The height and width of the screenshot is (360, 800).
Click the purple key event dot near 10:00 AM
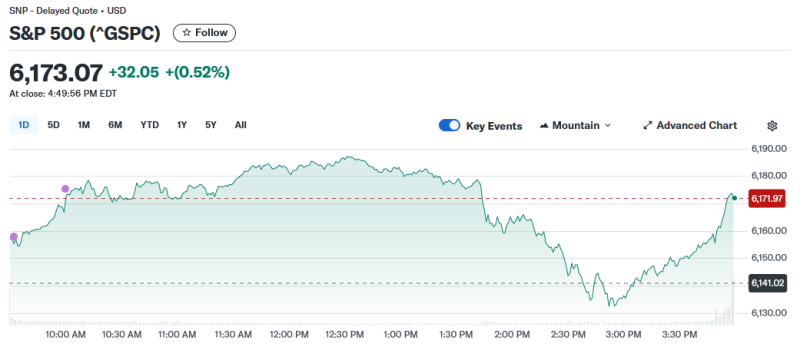click(x=65, y=189)
